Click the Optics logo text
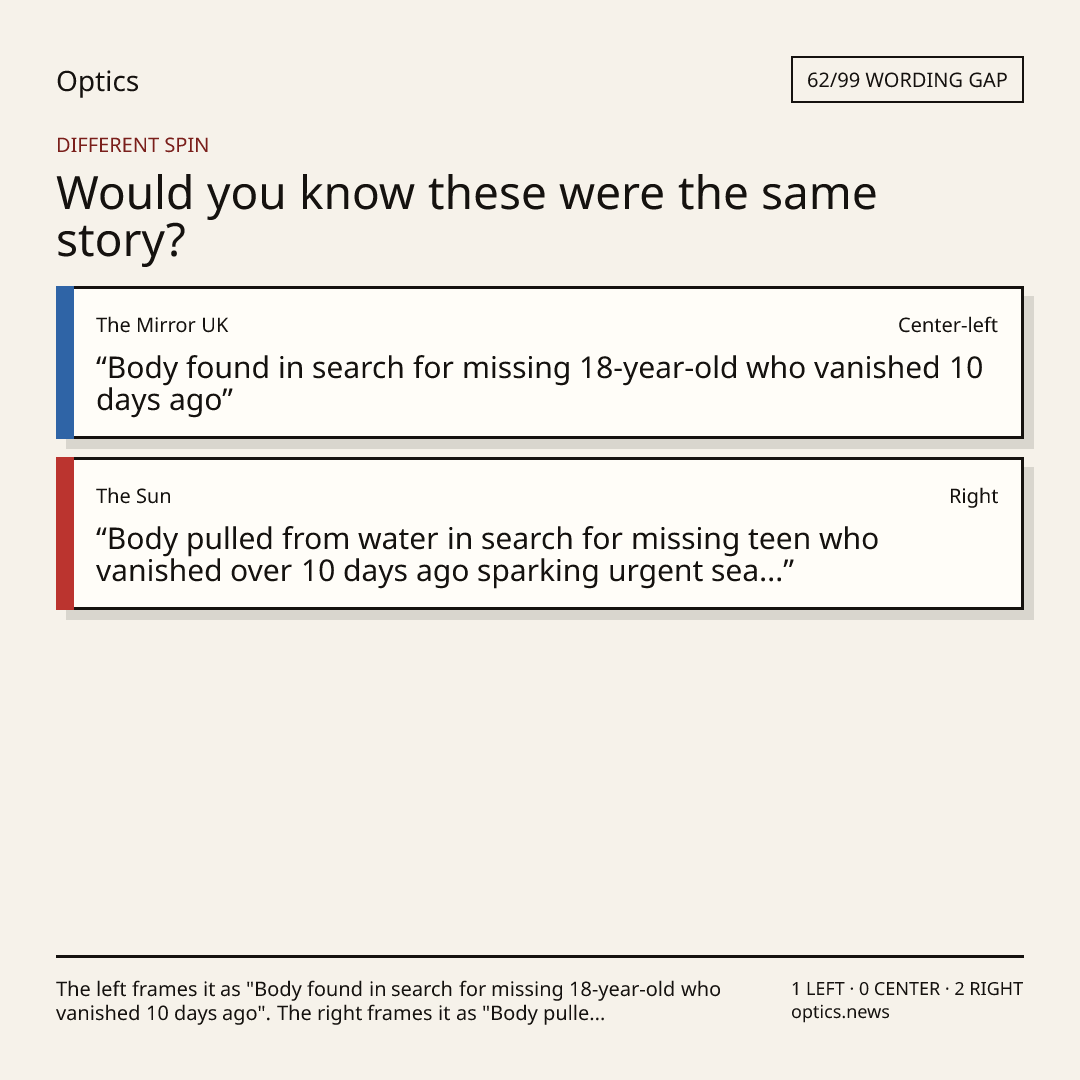The width and height of the screenshot is (1080, 1080). tap(97, 81)
